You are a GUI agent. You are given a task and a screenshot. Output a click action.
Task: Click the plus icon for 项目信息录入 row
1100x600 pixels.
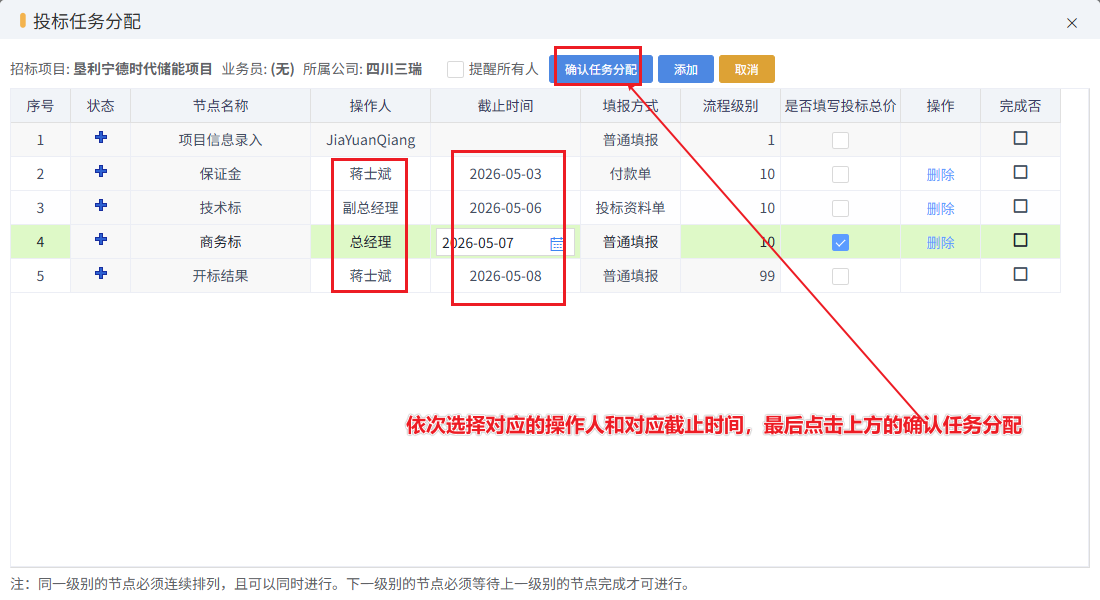pos(101,138)
